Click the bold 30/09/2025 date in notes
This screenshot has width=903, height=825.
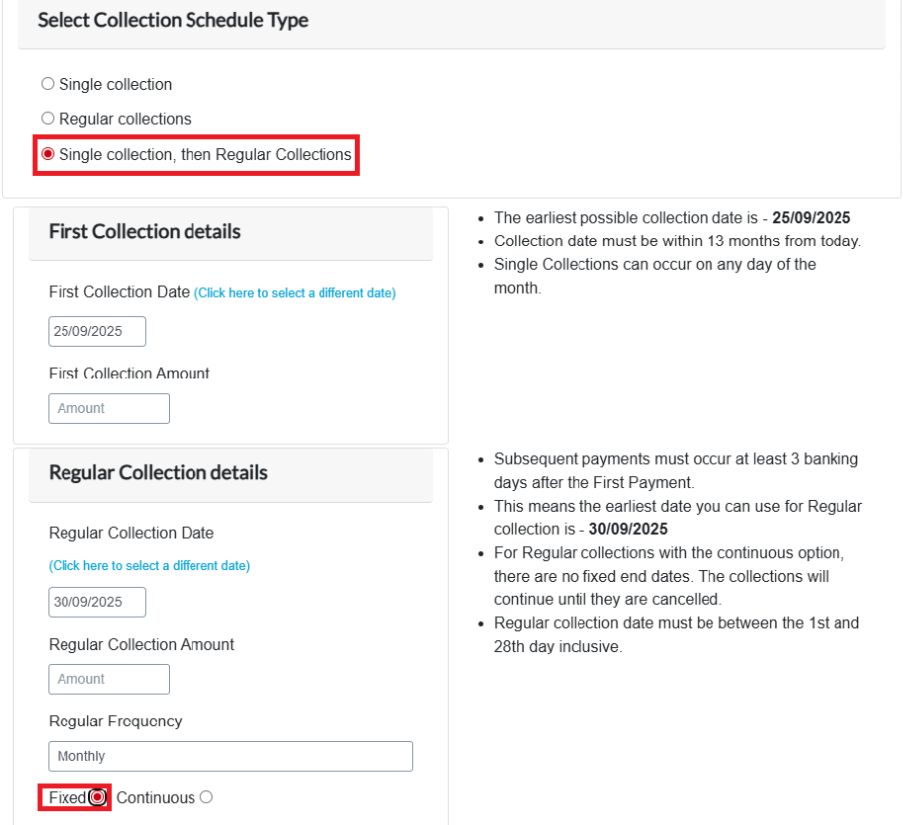click(x=628, y=529)
